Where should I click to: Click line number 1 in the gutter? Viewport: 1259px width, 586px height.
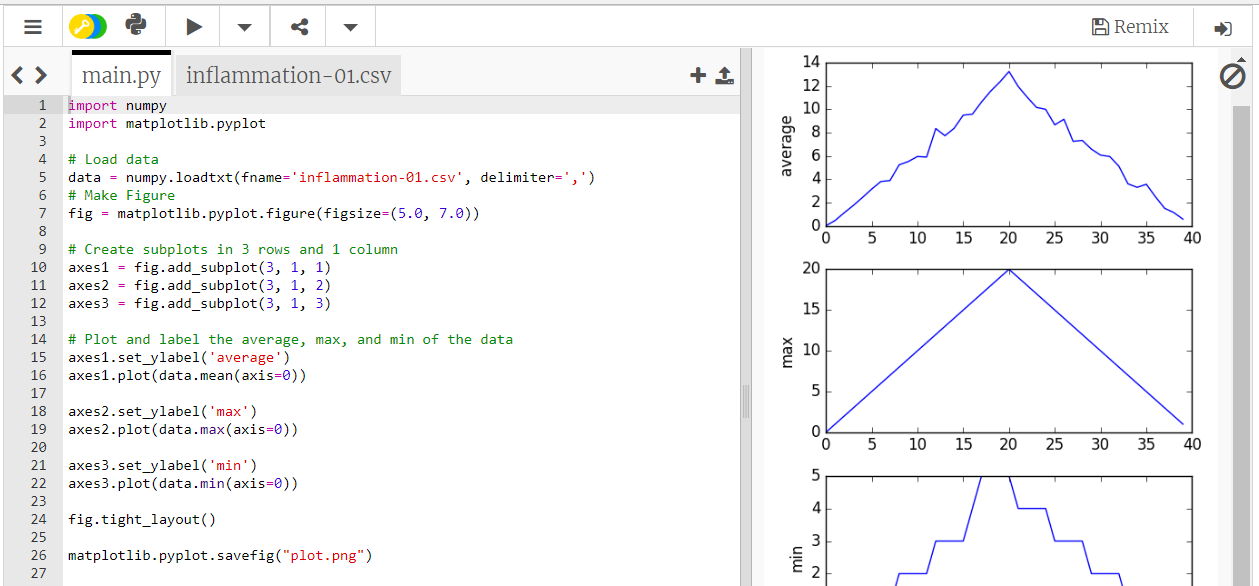42,105
